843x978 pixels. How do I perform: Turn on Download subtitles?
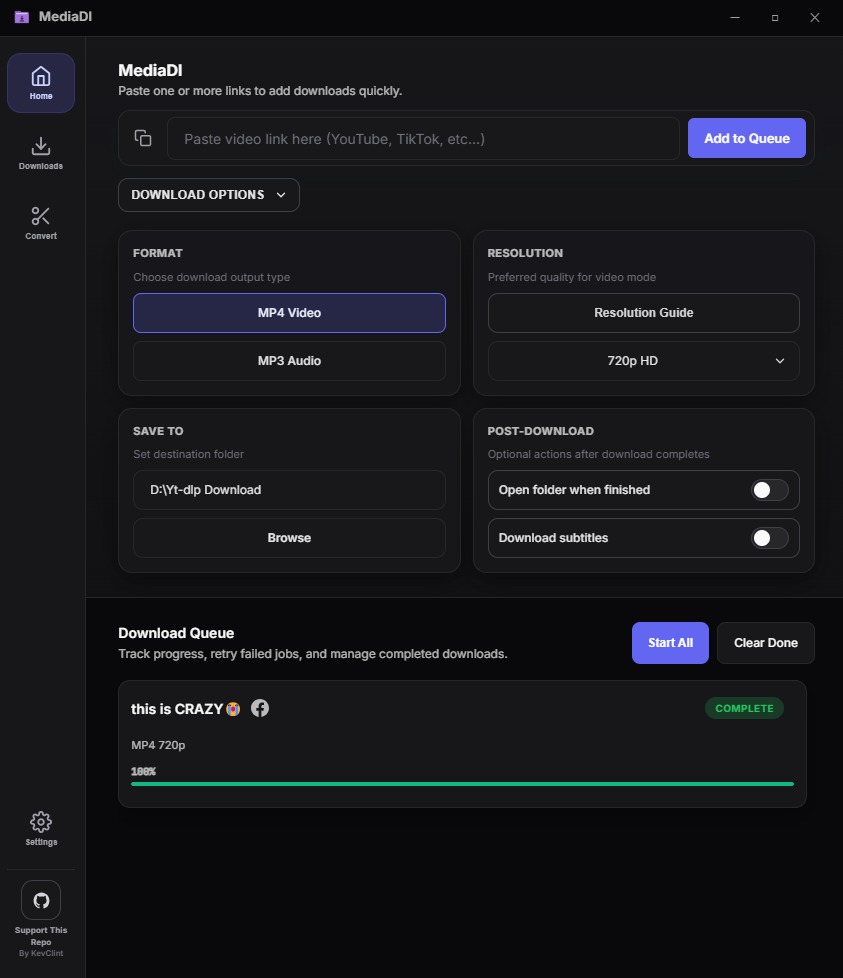[769, 538]
